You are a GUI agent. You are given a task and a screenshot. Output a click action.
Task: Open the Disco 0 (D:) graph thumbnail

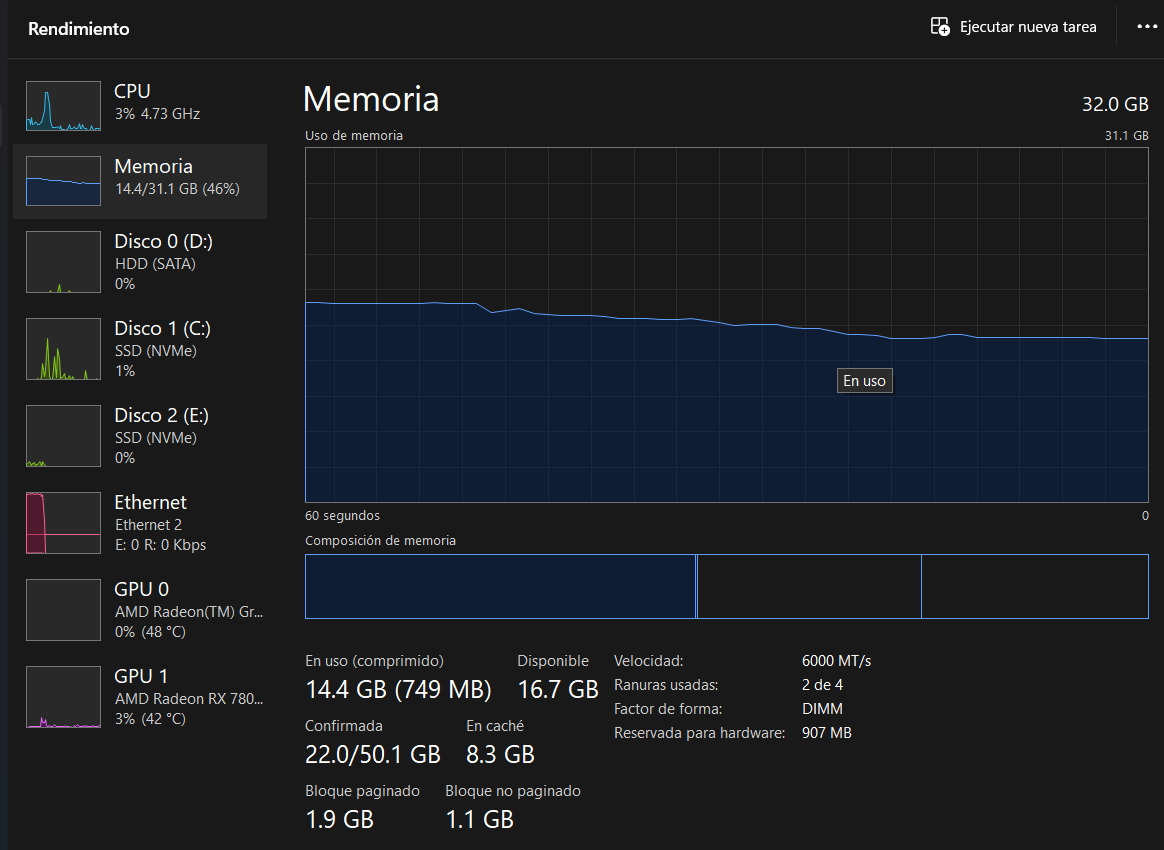pos(63,262)
